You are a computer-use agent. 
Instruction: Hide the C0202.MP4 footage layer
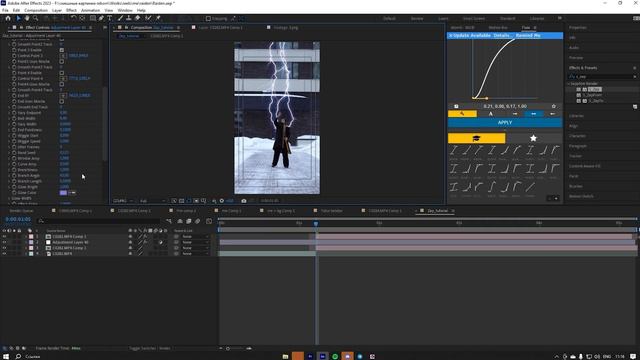[4, 253]
